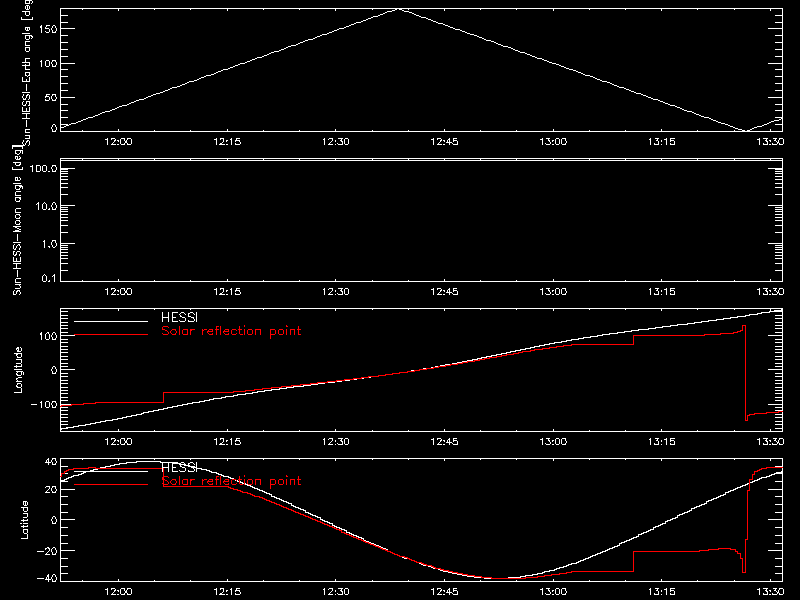Click the 40 tick on Latitude axis
This screenshot has width=800, height=600.
(51, 462)
